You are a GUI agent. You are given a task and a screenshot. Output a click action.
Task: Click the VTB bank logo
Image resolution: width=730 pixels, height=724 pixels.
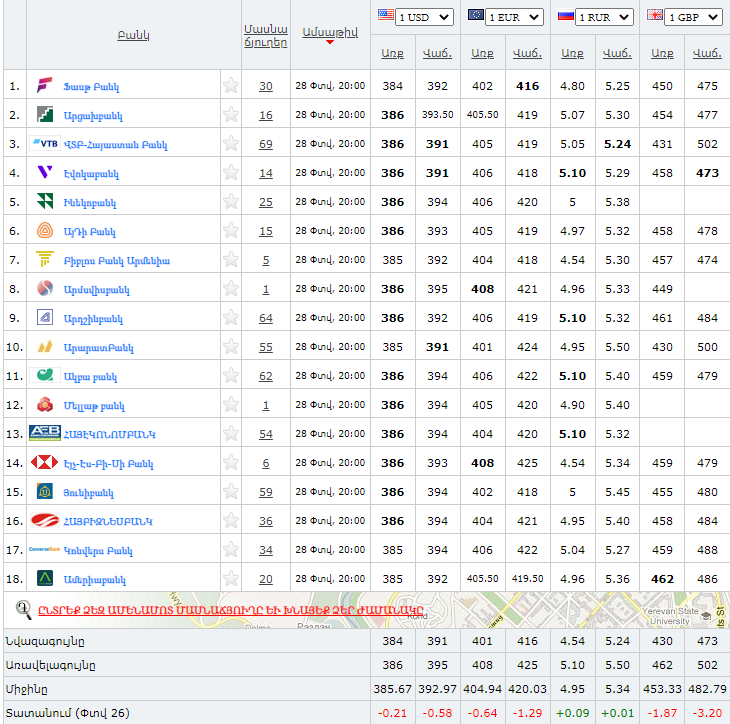[45, 143]
